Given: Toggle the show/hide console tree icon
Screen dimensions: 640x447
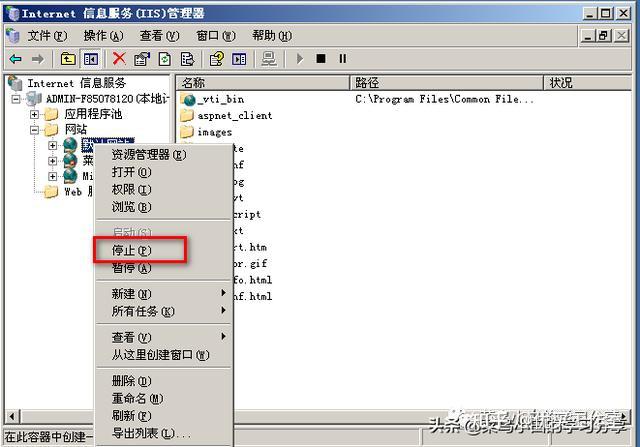Looking at the screenshot, I should click(91, 59).
